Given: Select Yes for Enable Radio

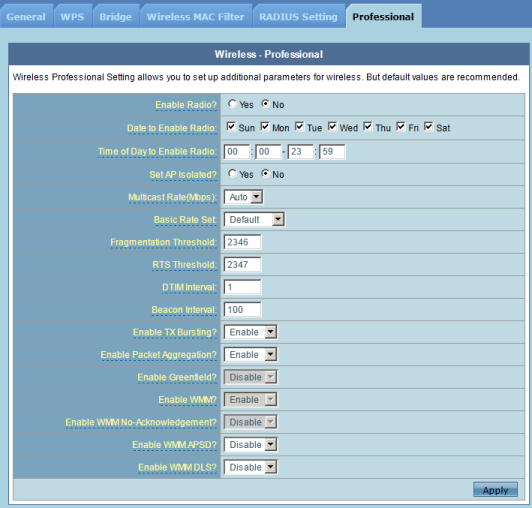Looking at the screenshot, I should pos(232,104).
